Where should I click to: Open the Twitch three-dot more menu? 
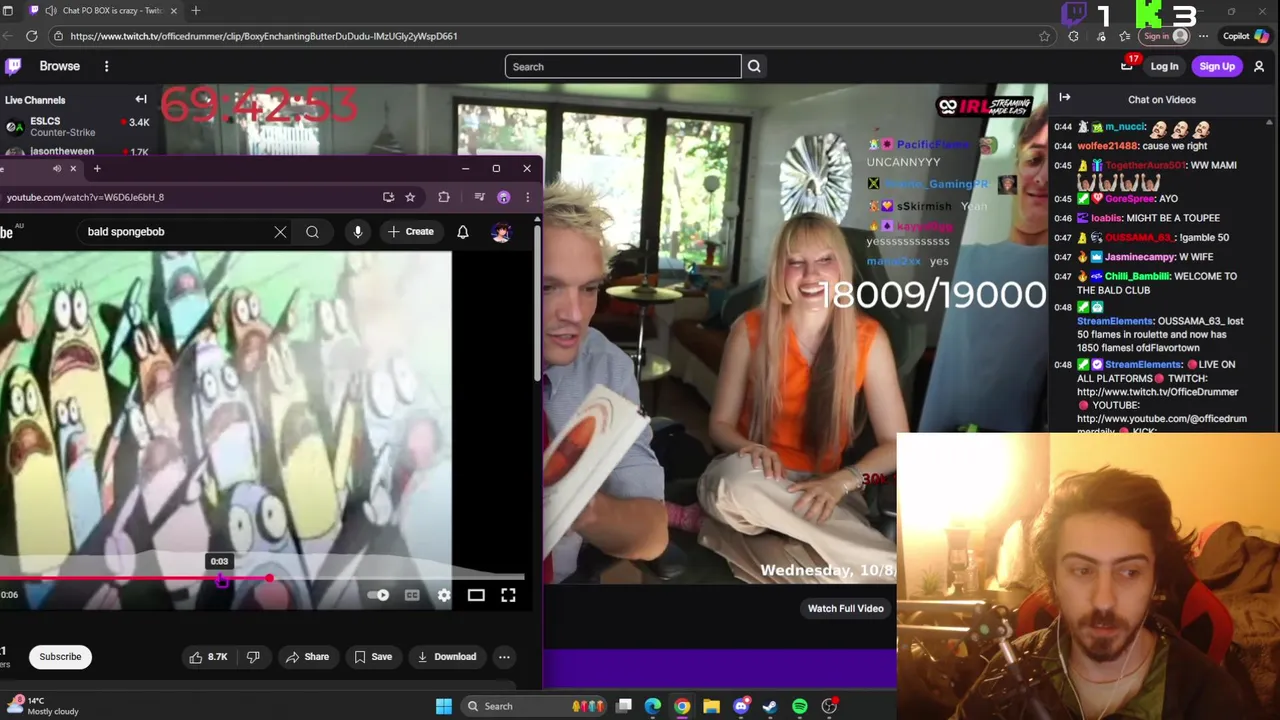[x=106, y=66]
